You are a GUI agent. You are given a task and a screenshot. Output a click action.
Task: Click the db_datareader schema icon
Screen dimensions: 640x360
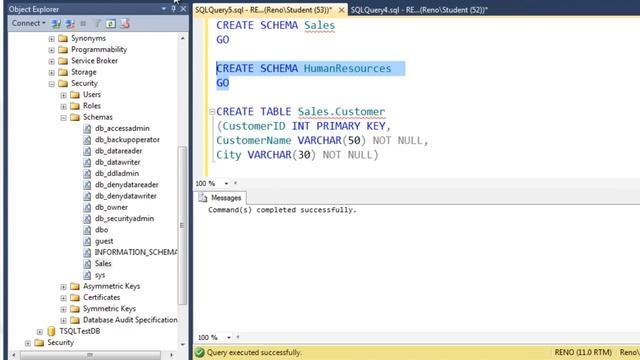click(x=87, y=151)
